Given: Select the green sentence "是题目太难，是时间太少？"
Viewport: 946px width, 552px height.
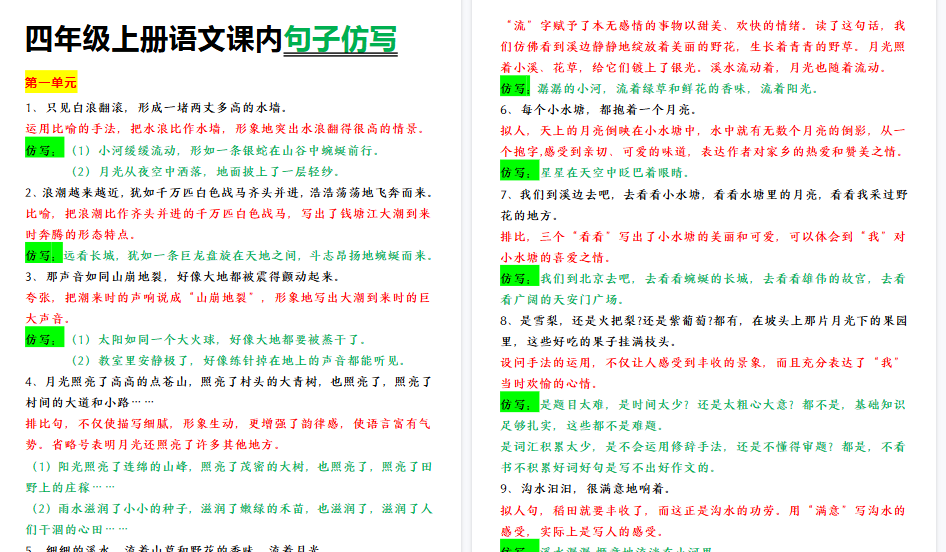Looking at the screenshot, I should pyautogui.click(x=723, y=405).
